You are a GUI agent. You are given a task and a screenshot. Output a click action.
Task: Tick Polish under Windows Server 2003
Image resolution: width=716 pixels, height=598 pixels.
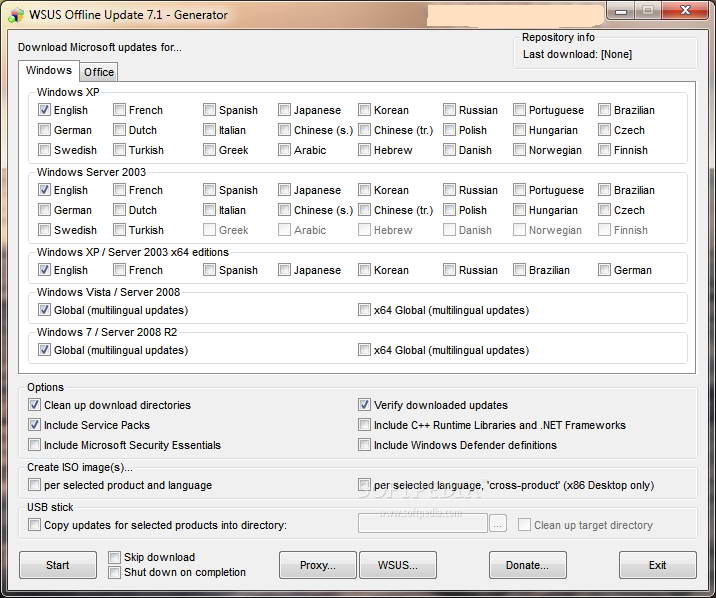pyautogui.click(x=449, y=210)
